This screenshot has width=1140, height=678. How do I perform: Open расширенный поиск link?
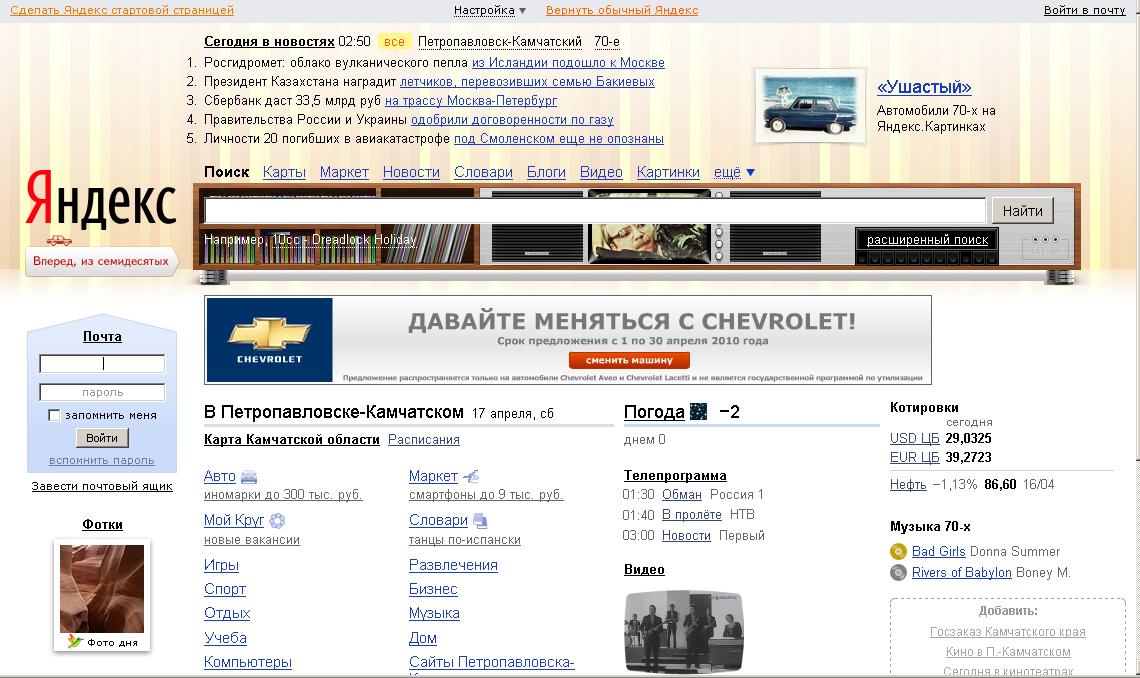click(927, 239)
